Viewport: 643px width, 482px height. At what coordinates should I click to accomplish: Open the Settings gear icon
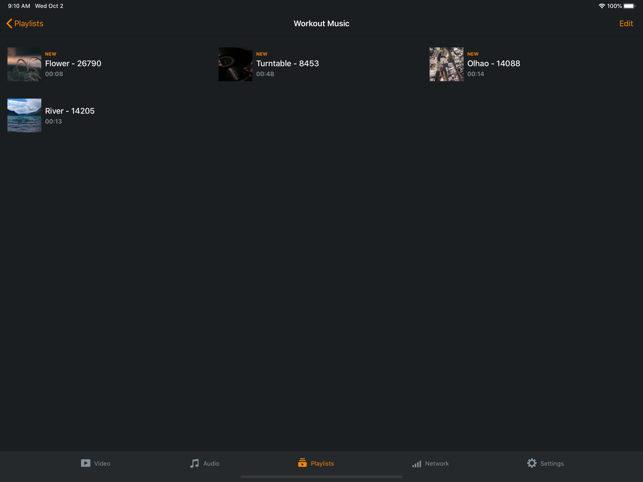[532, 463]
